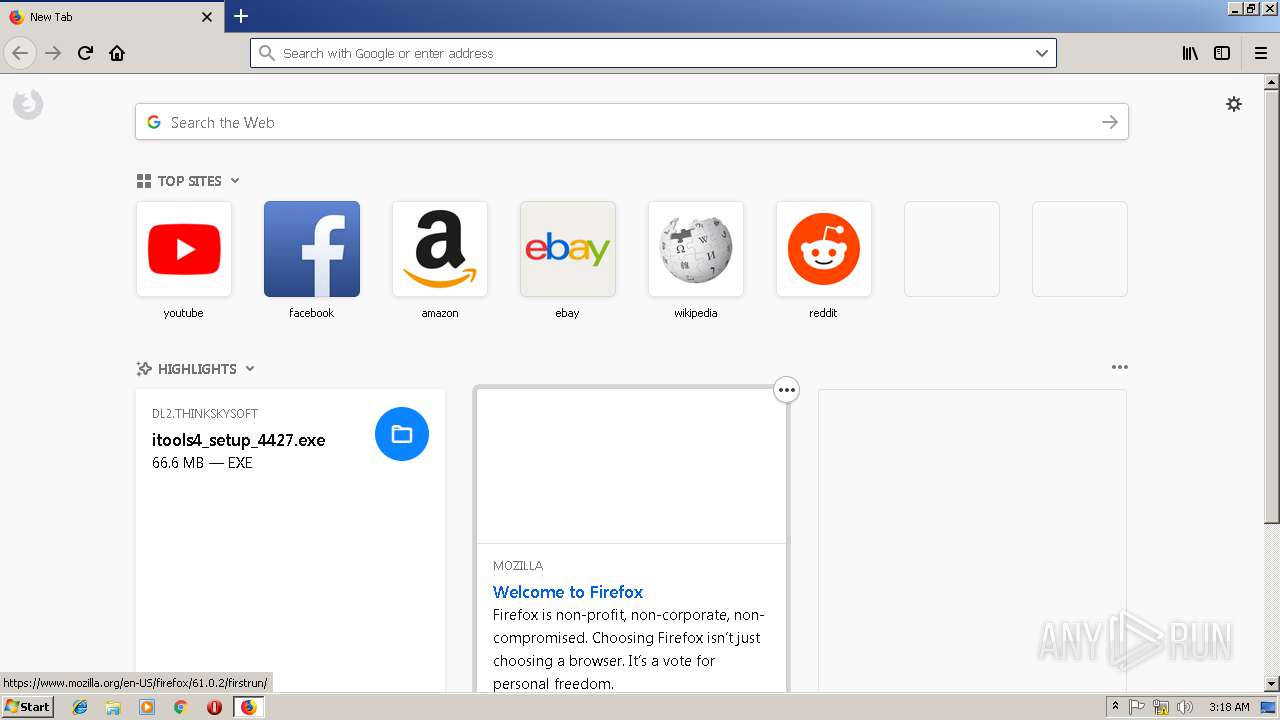Open the volume tray icon
Screen dimensions: 1280x720
tap(1185, 707)
